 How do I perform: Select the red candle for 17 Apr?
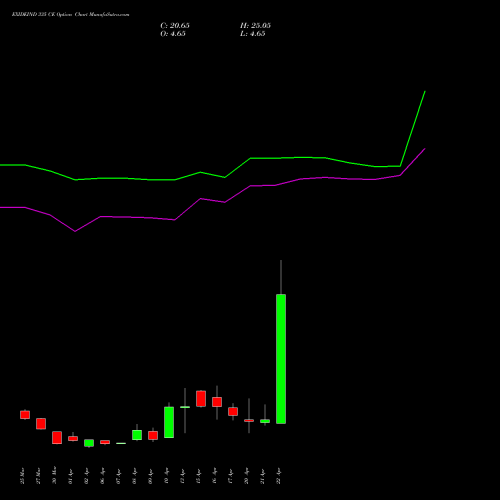click(x=233, y=411)
